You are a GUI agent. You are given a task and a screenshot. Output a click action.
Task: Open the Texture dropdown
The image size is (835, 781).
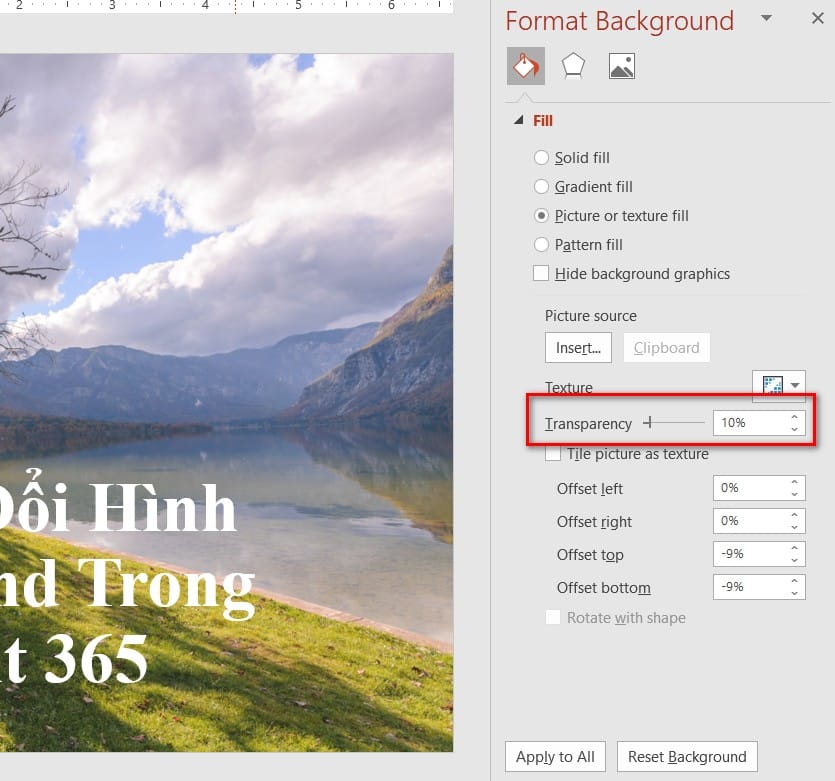794,383
